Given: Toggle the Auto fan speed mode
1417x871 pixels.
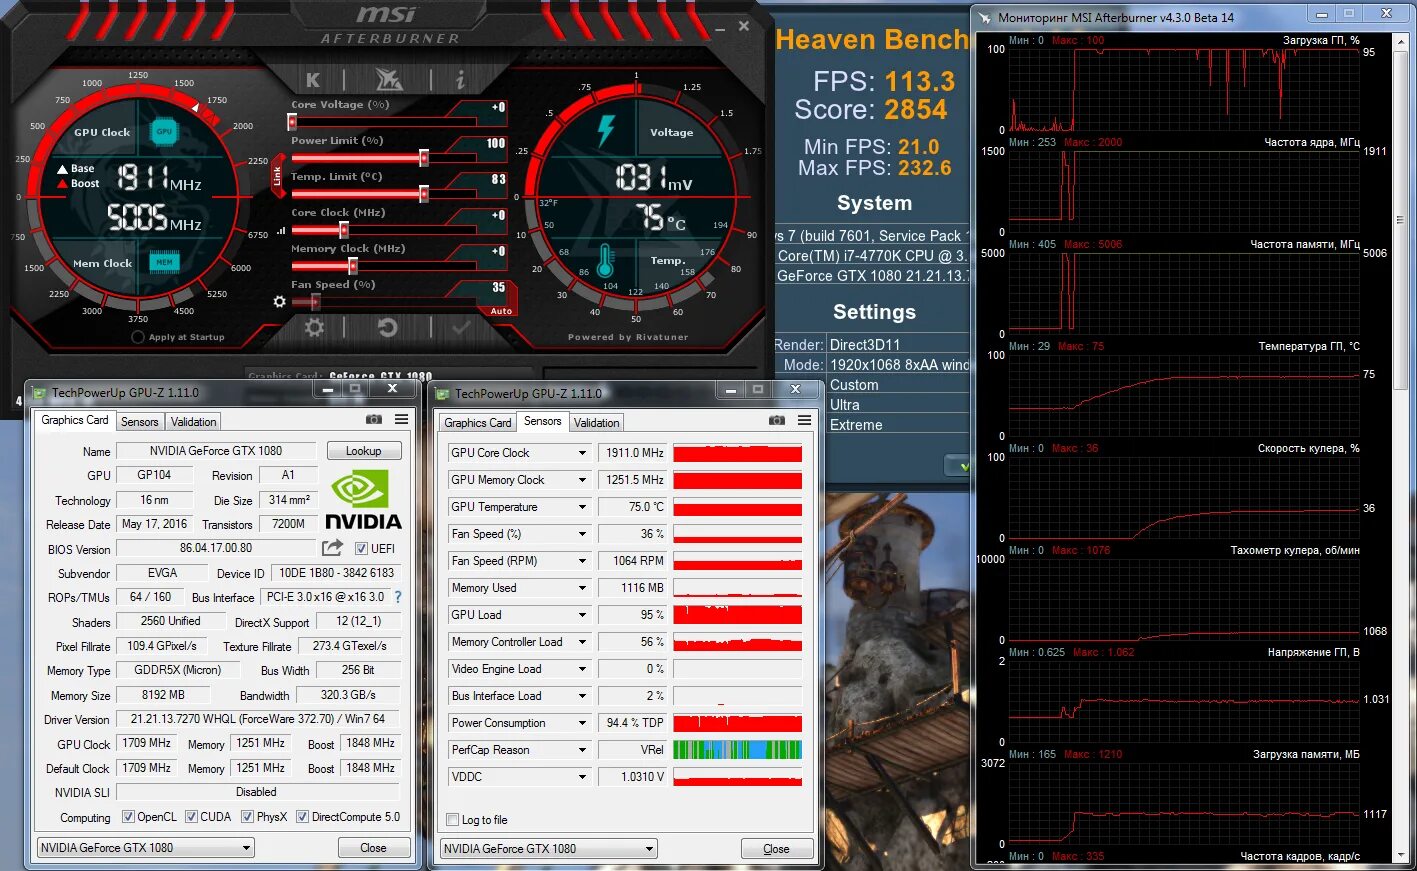Looking at the screenshot, I should coord(501,311).
